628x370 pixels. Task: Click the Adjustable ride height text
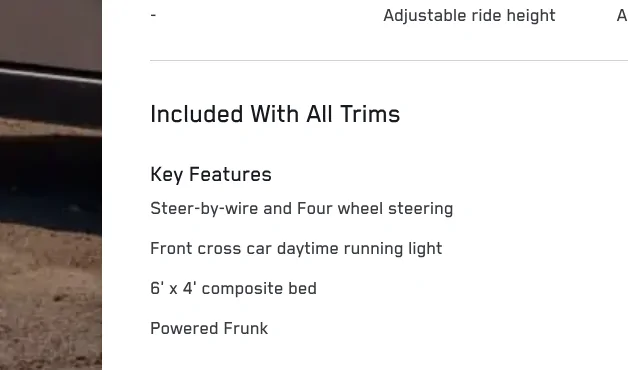point(469,16)
